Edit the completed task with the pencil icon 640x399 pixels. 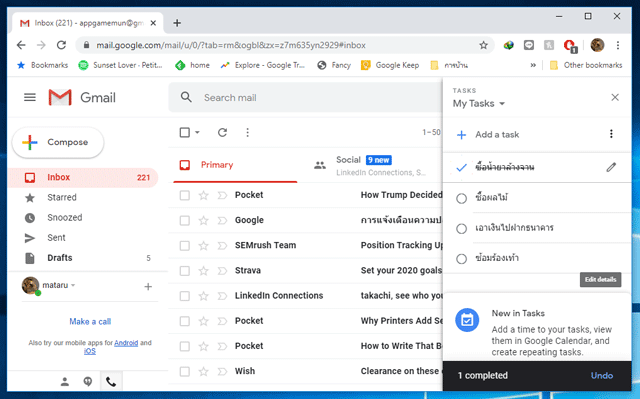[611, 167]
